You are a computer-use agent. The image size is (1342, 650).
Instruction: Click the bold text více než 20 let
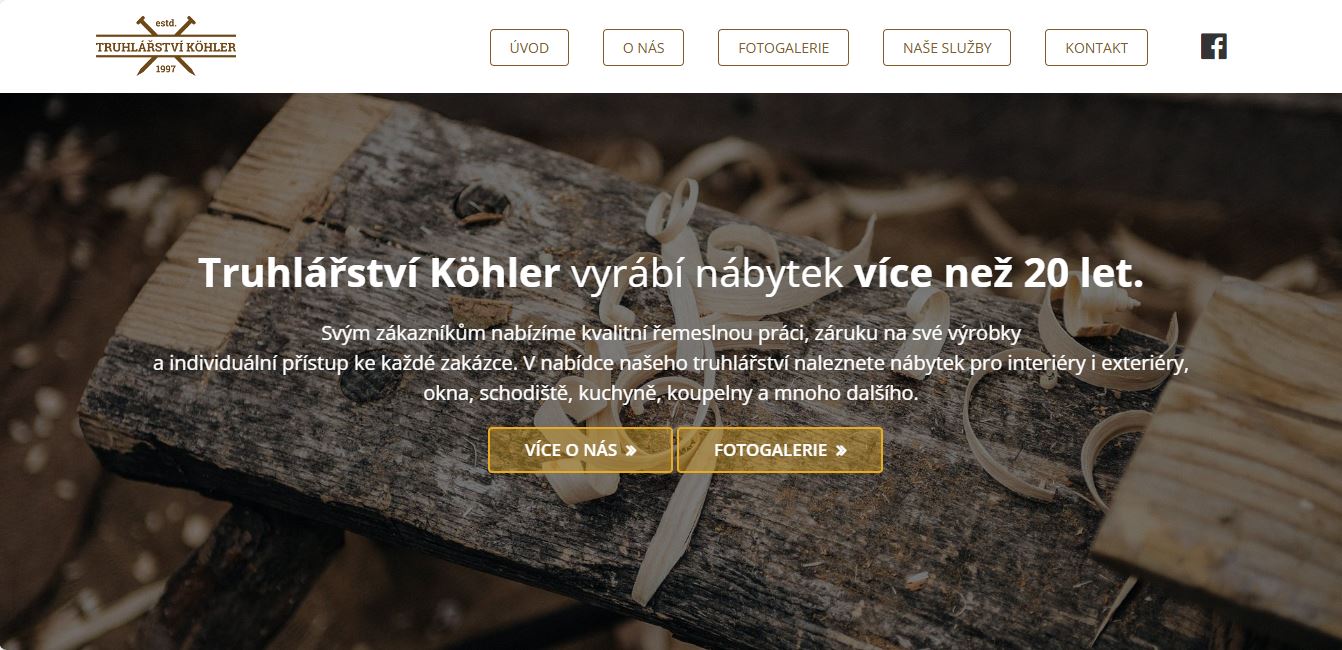pyautogui.click(x=998, y=273)
